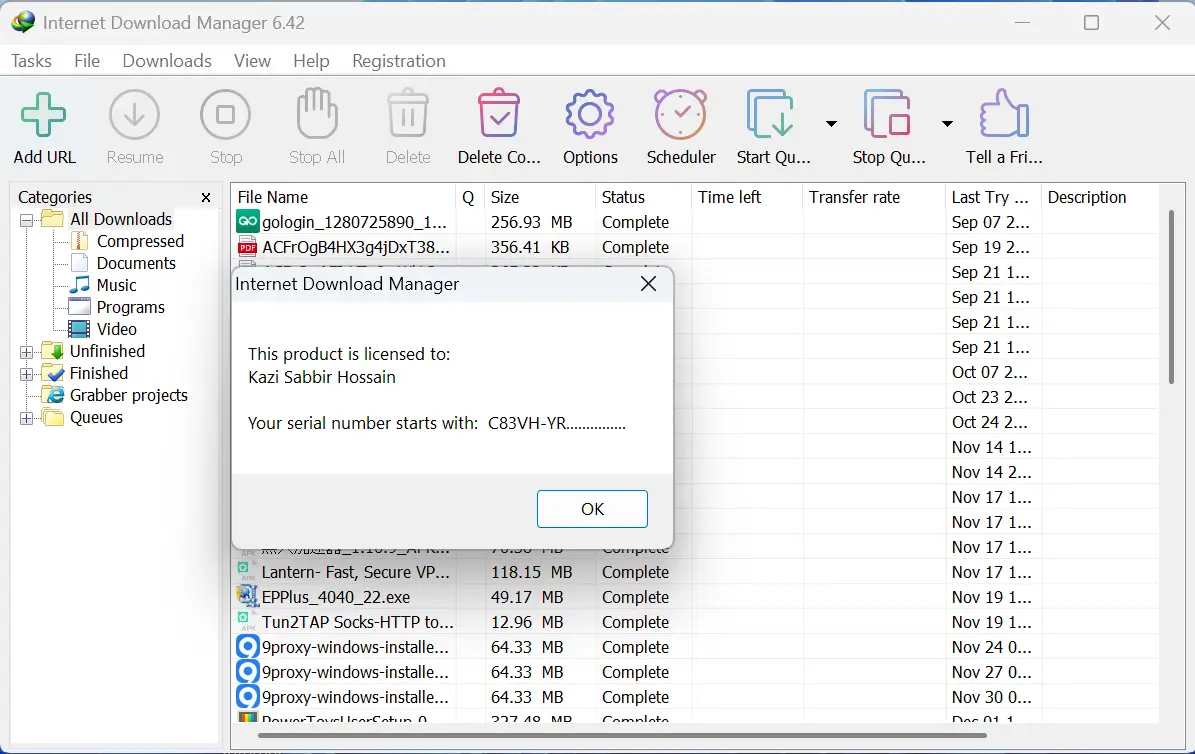Click OK on the license dialog
This screenshot has height=754, width=1195.
[592, 508]
